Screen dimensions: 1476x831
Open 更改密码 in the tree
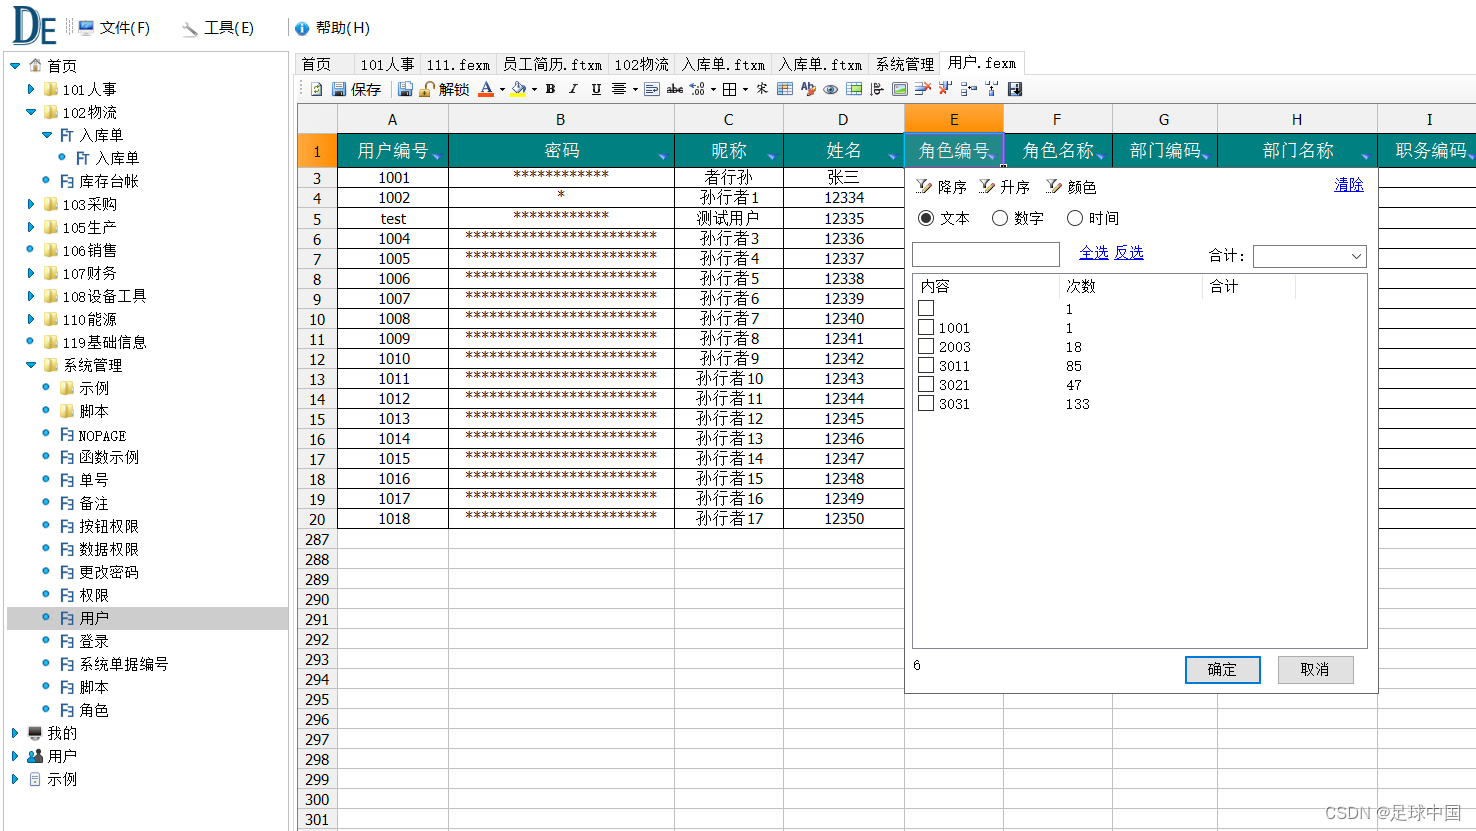(109, 572)
